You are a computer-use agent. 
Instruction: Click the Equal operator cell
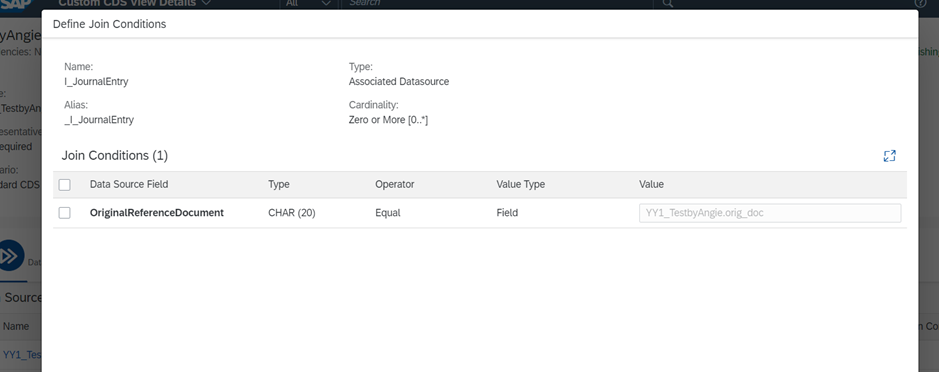387,213
